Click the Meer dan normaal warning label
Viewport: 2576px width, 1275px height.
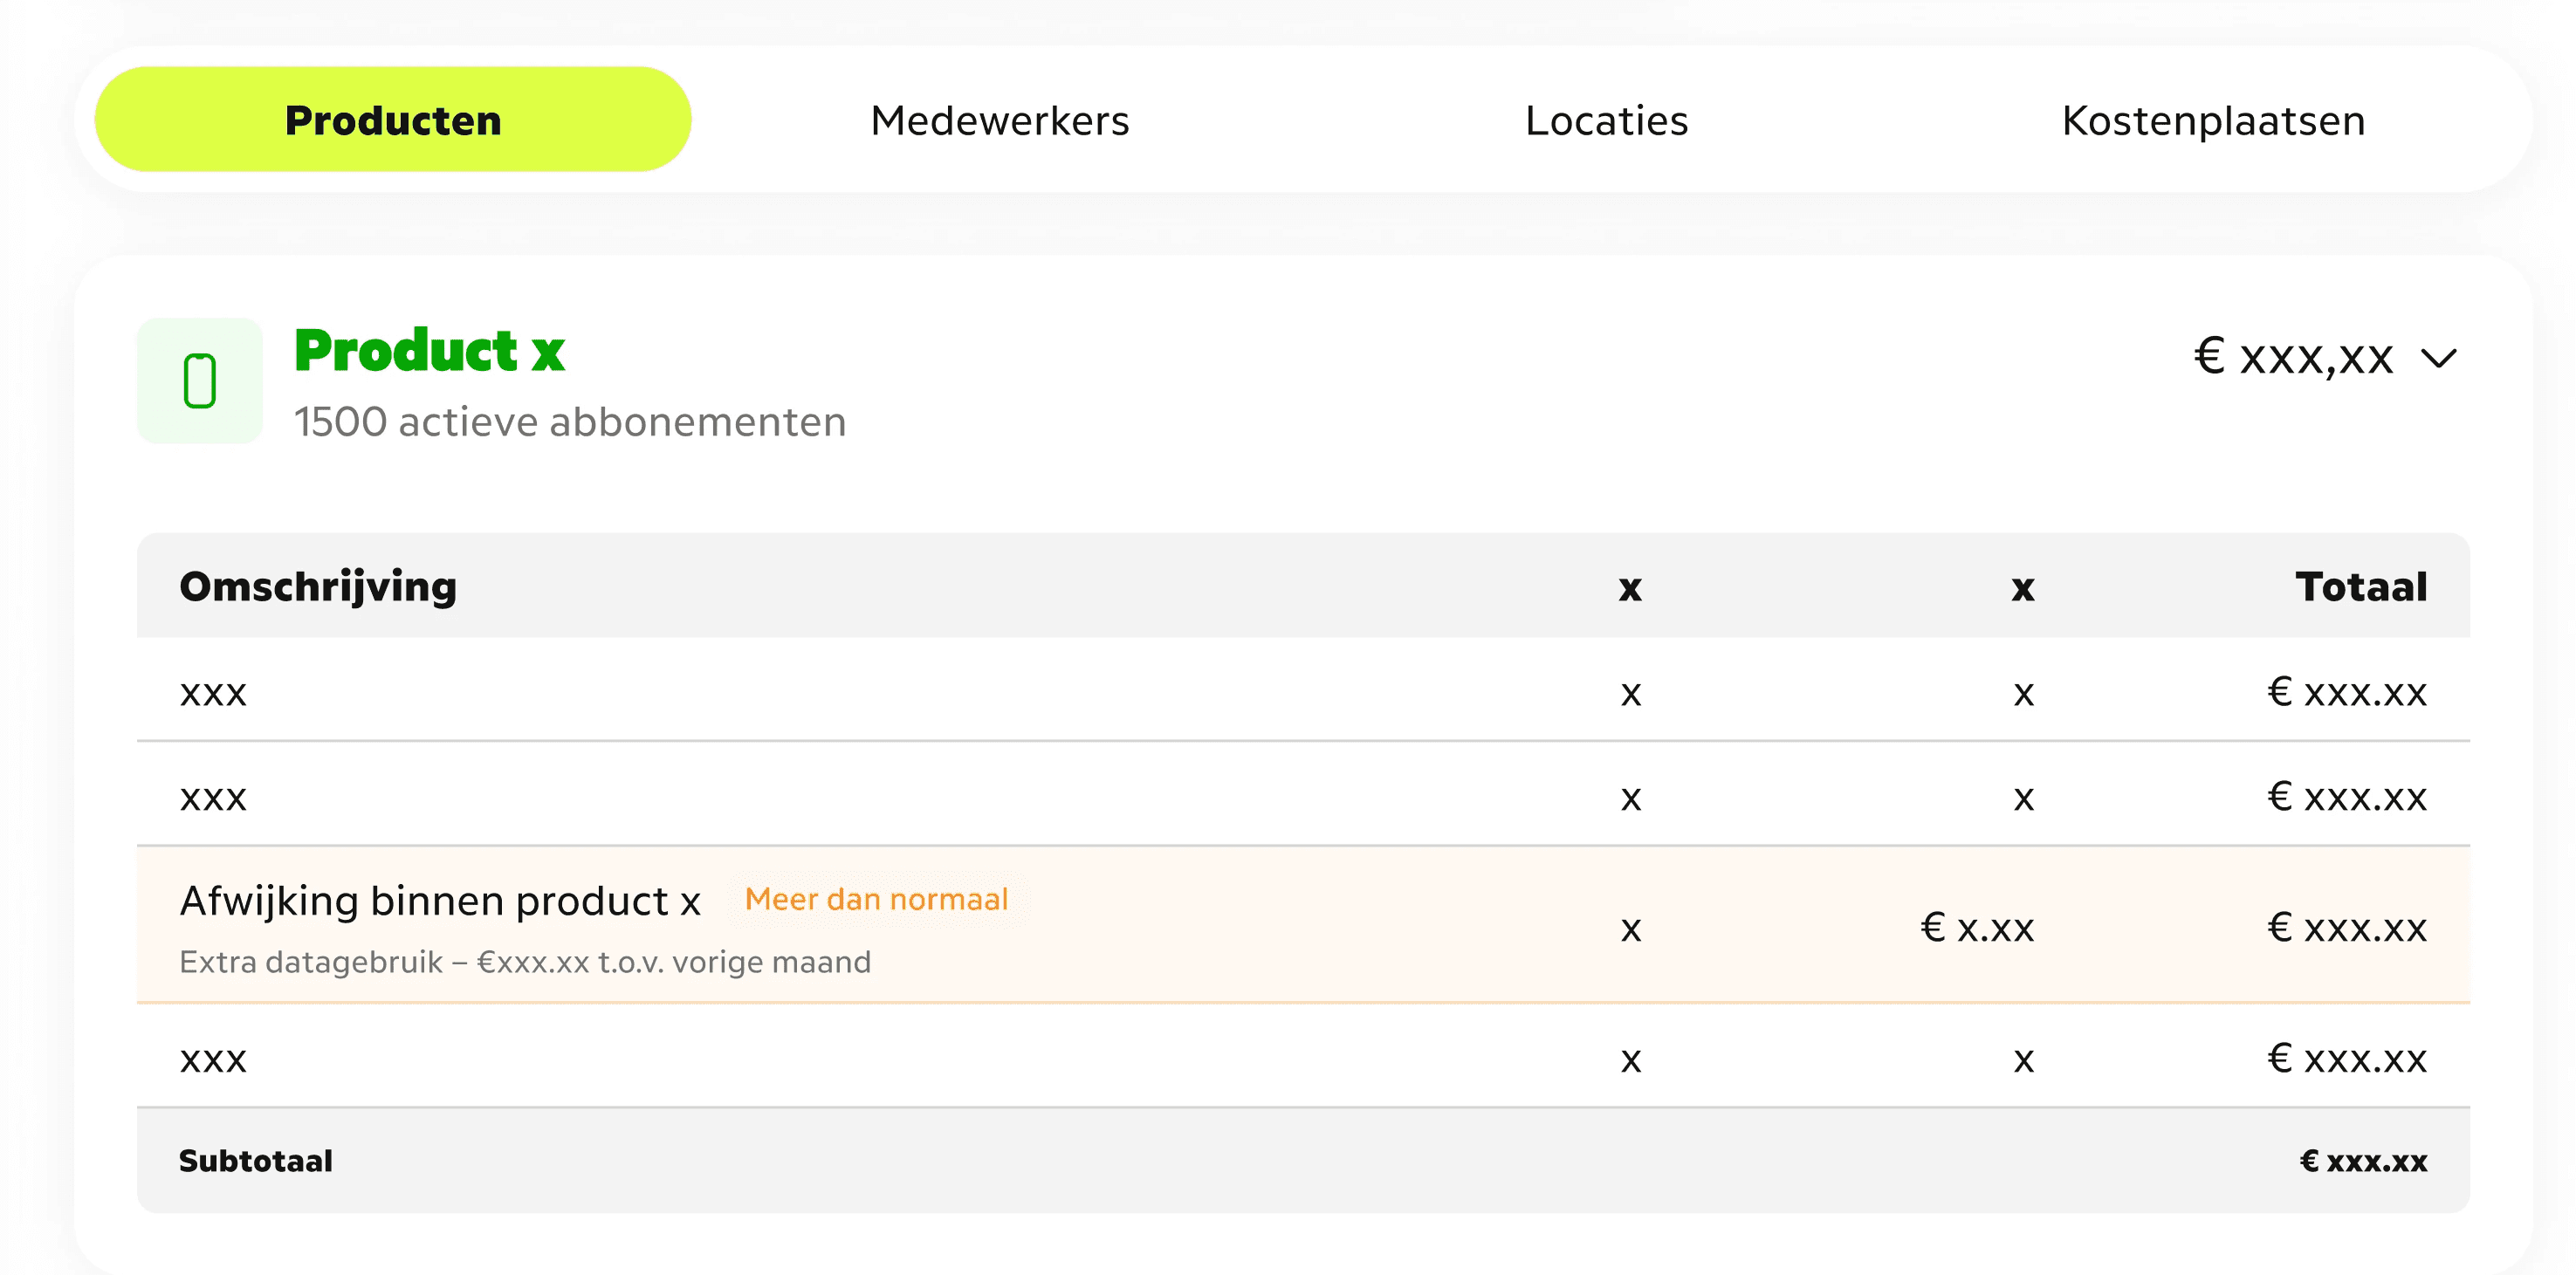877,900
